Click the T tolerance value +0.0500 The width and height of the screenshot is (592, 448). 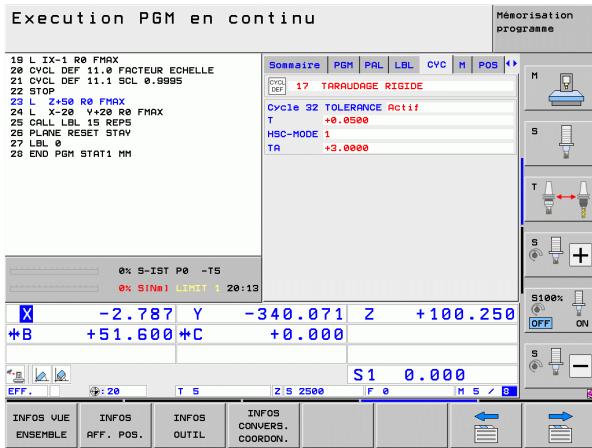click(x=347, y=120)
